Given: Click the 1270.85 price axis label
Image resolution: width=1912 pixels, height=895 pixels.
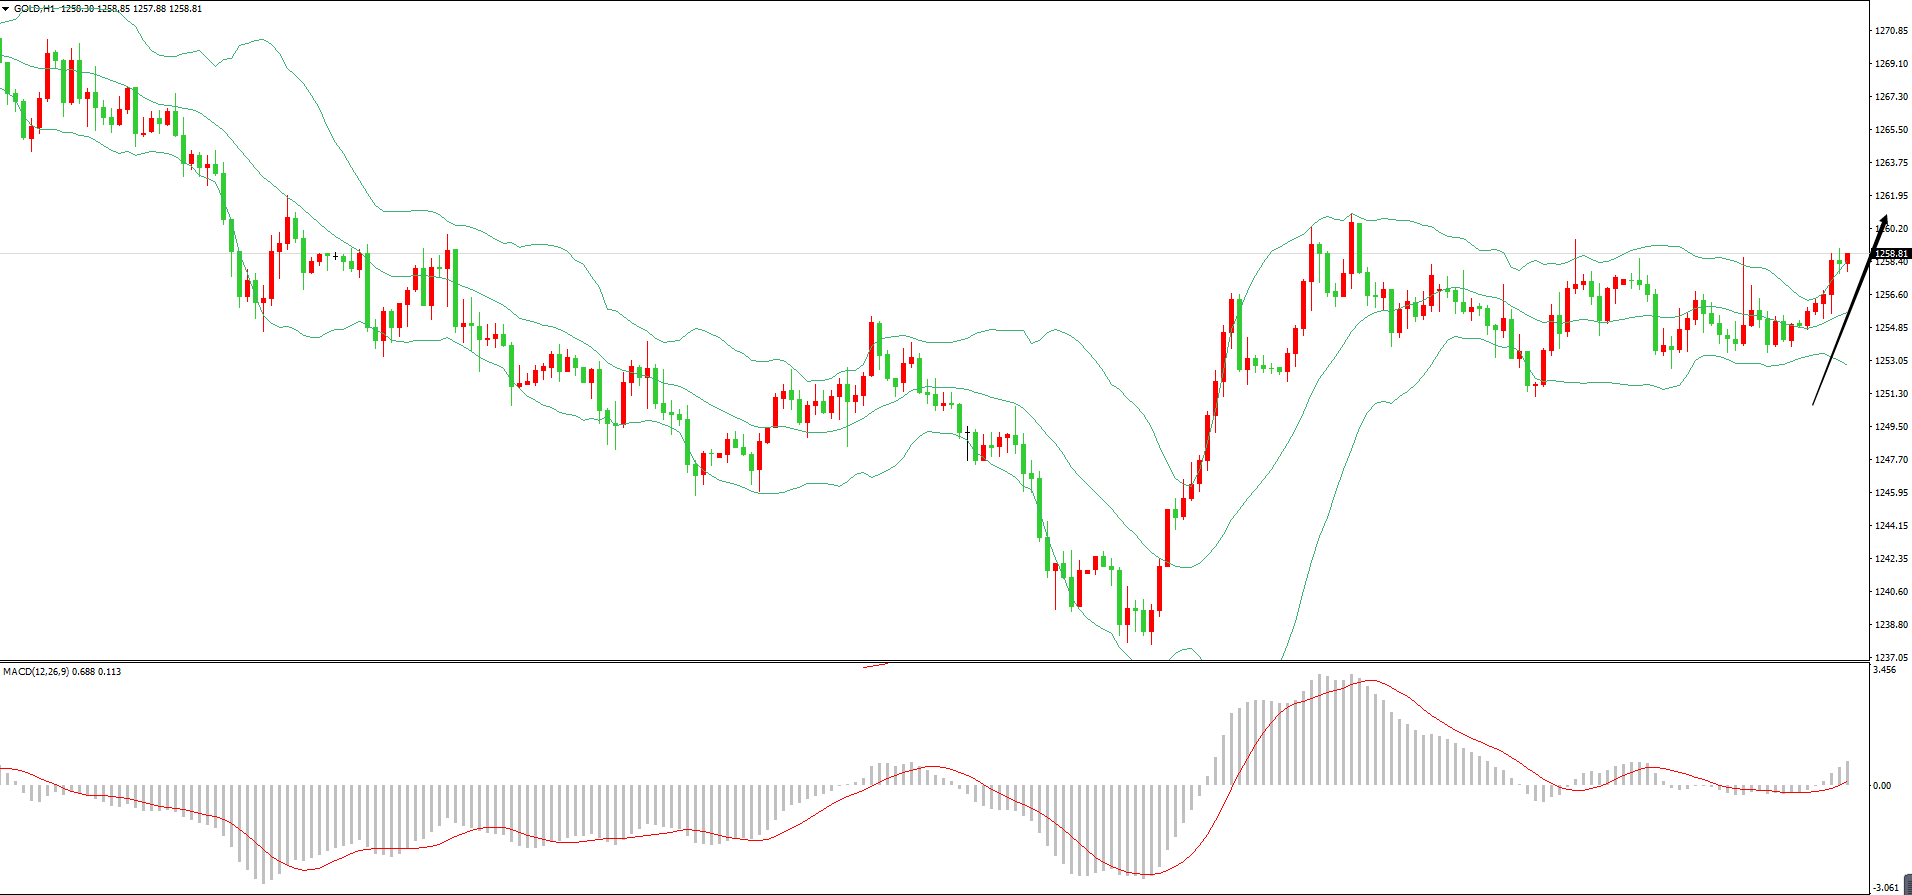Looking at the screenshot, I should [x=1891, y=31].
